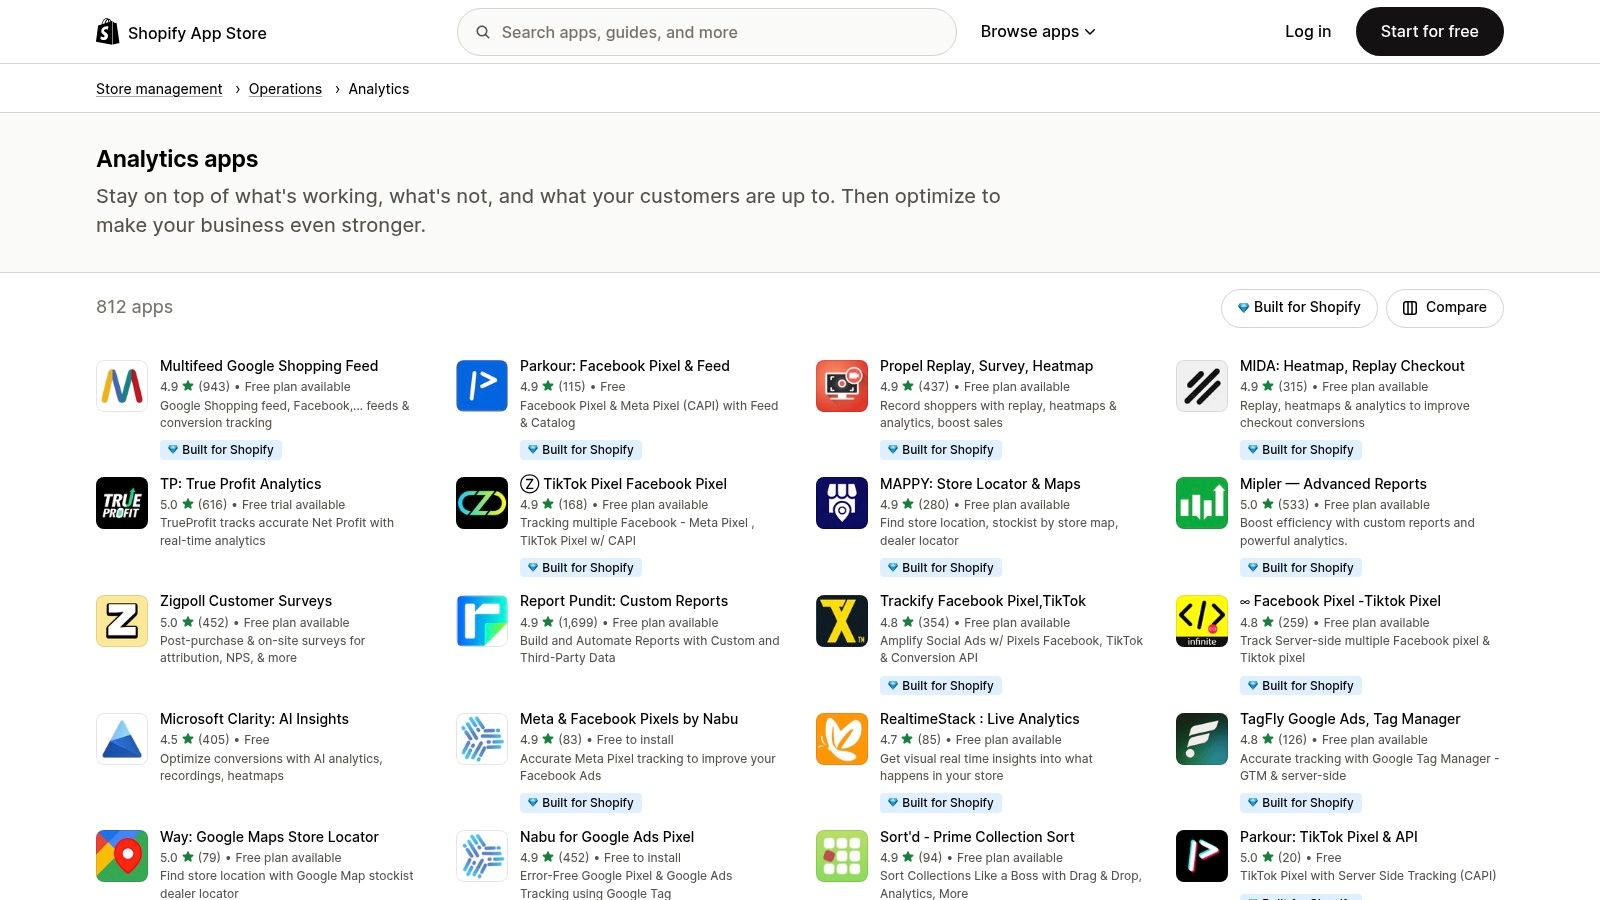Screen dimensions: 1600x900
Task: Click the Way: Google Maps Store Locator icon
Action: pos(121,856)
